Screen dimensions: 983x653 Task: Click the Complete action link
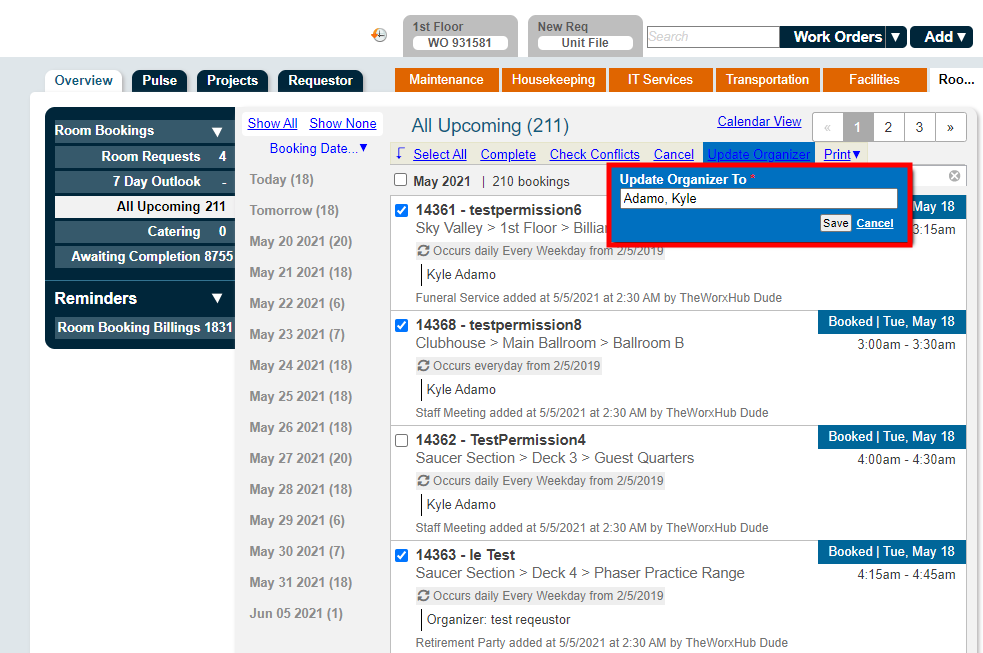click(x=508, y=154)
